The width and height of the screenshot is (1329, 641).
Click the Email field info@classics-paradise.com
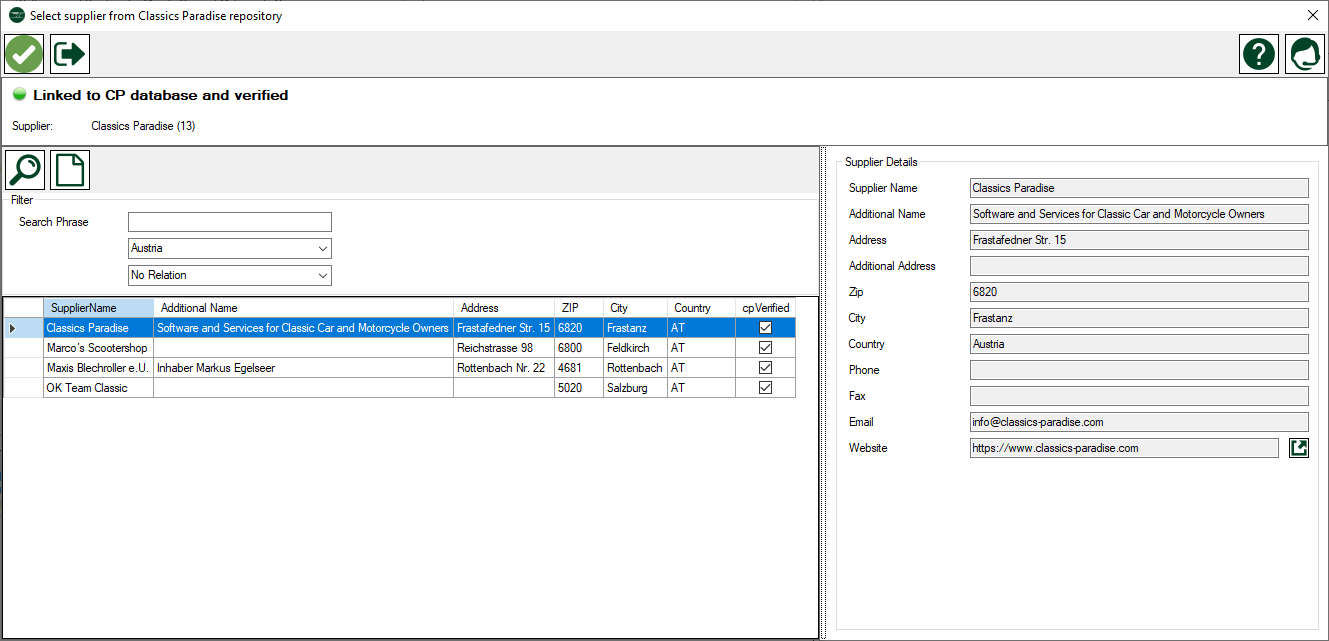click(1139, 422)
